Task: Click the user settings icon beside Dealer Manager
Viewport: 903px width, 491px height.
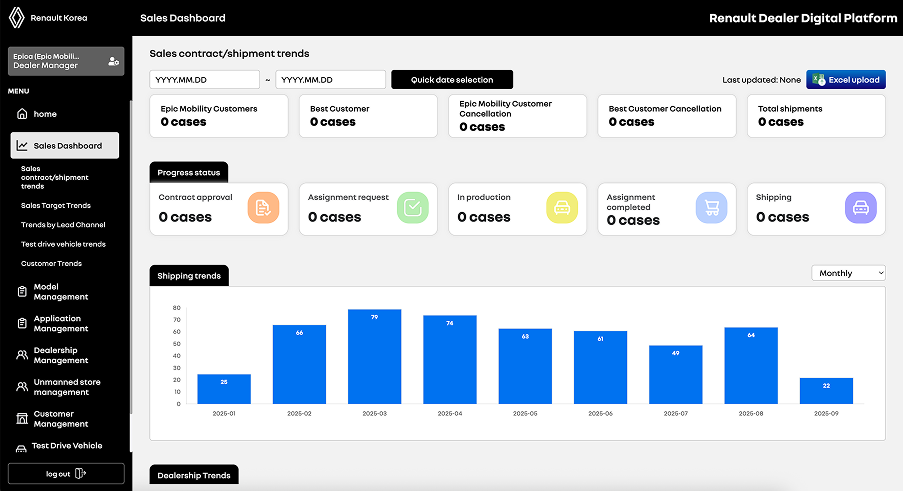Action: click(113, 62)
